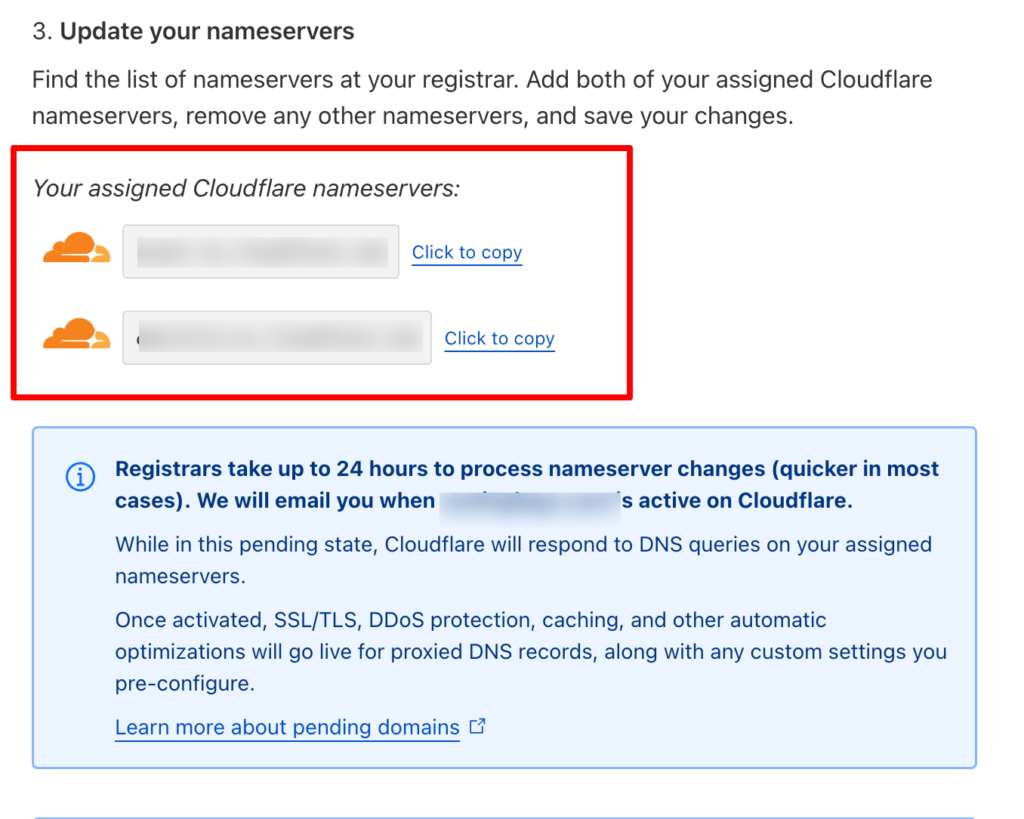Copy the second nameserver via Click to copy
1024x819 pixels.
point(500,338)
